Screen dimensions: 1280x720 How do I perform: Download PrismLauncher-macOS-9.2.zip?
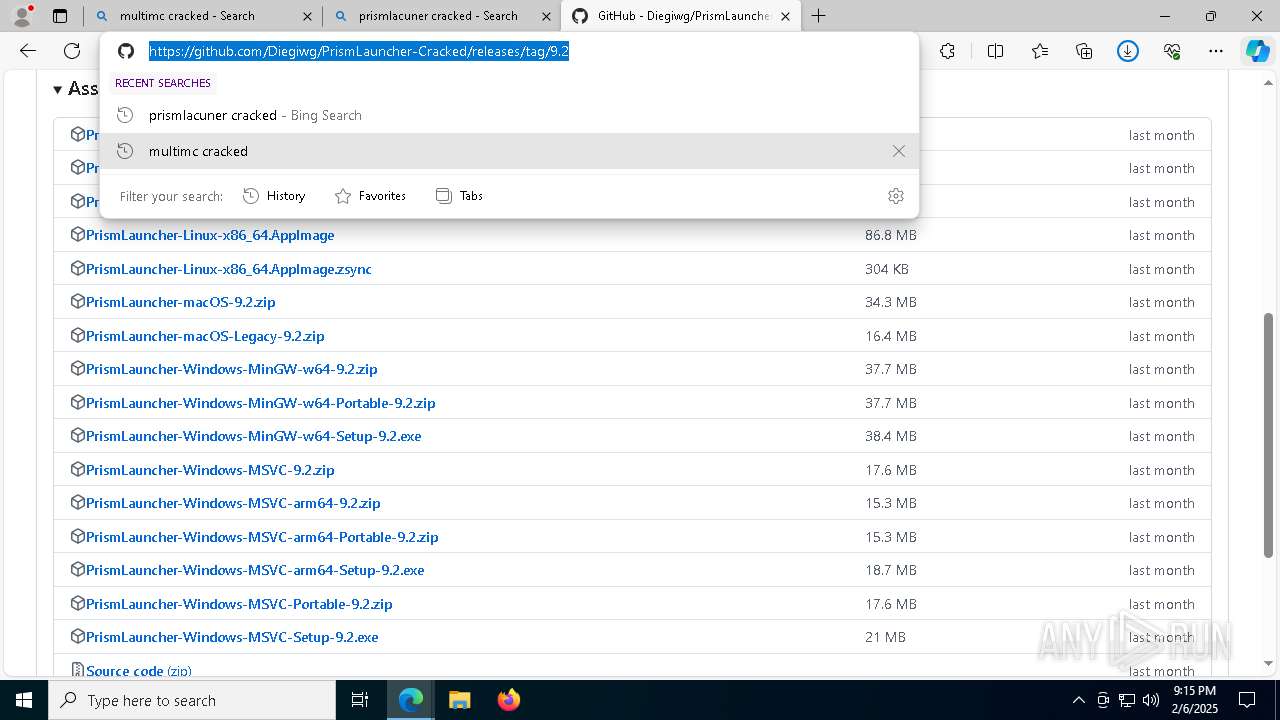point(180,302)
